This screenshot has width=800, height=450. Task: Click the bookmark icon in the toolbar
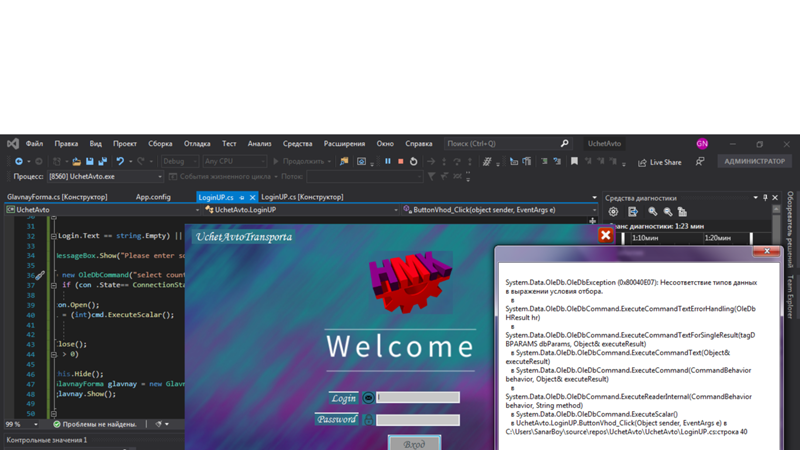[574, 161]
